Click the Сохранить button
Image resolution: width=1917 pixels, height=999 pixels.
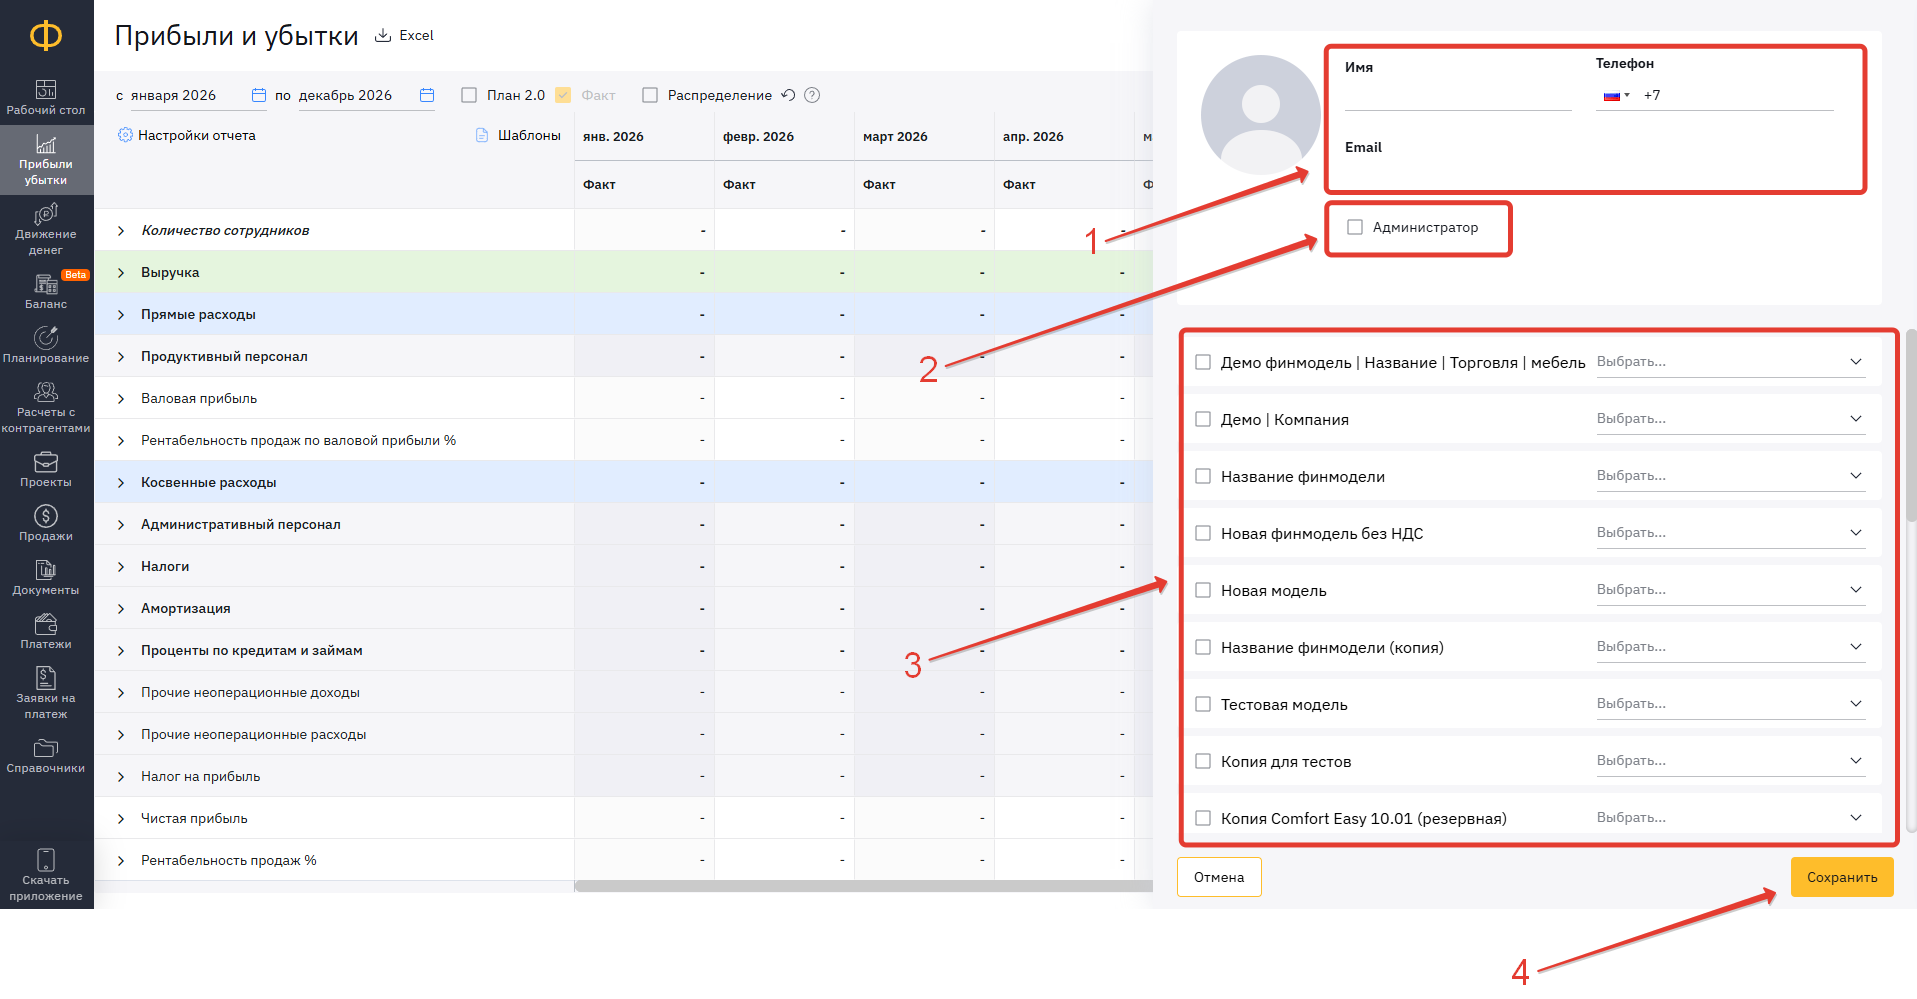click(1841, 877)
